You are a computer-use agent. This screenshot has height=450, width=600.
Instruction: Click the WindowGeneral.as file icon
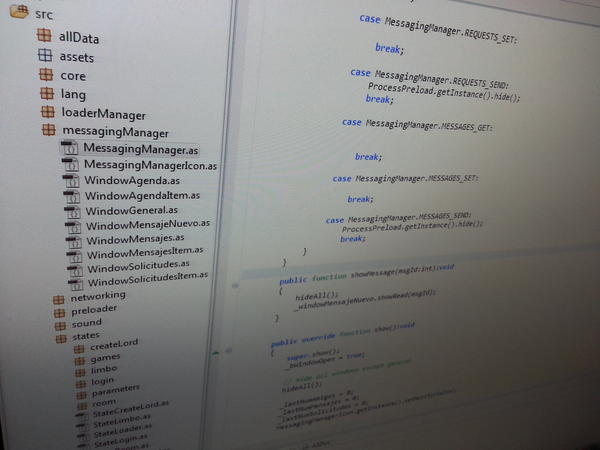tap(73, 211)
